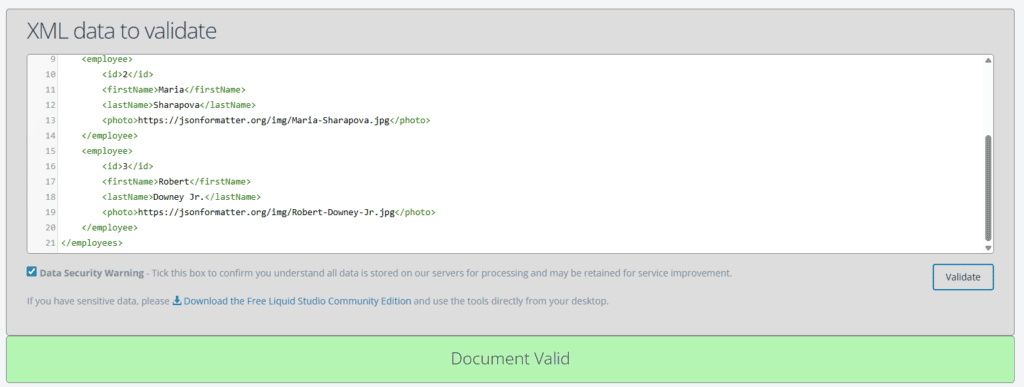Click the Maria-Sharapova.jpg photo URL line
The height and width of the screenshot is (387, 1024).
point(266,121)
